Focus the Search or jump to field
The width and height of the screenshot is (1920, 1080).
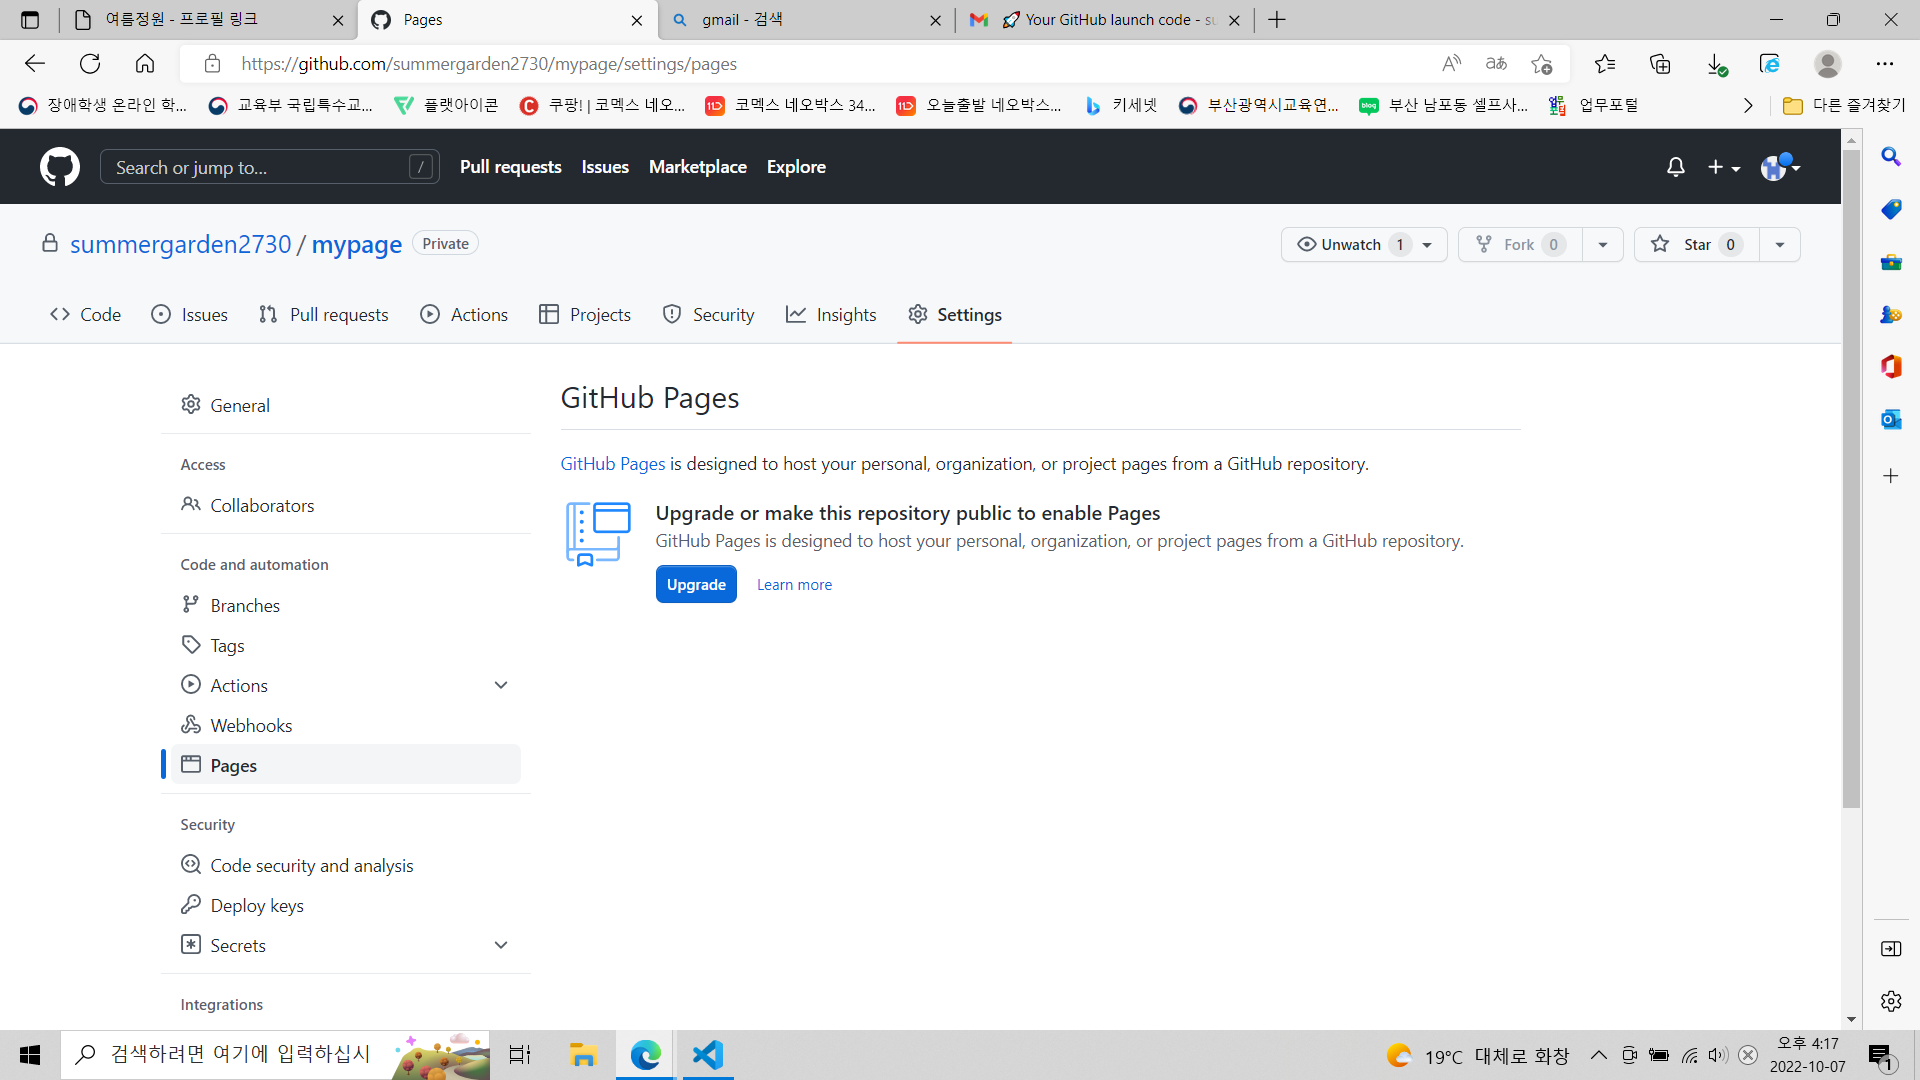[x=270, y=167]
